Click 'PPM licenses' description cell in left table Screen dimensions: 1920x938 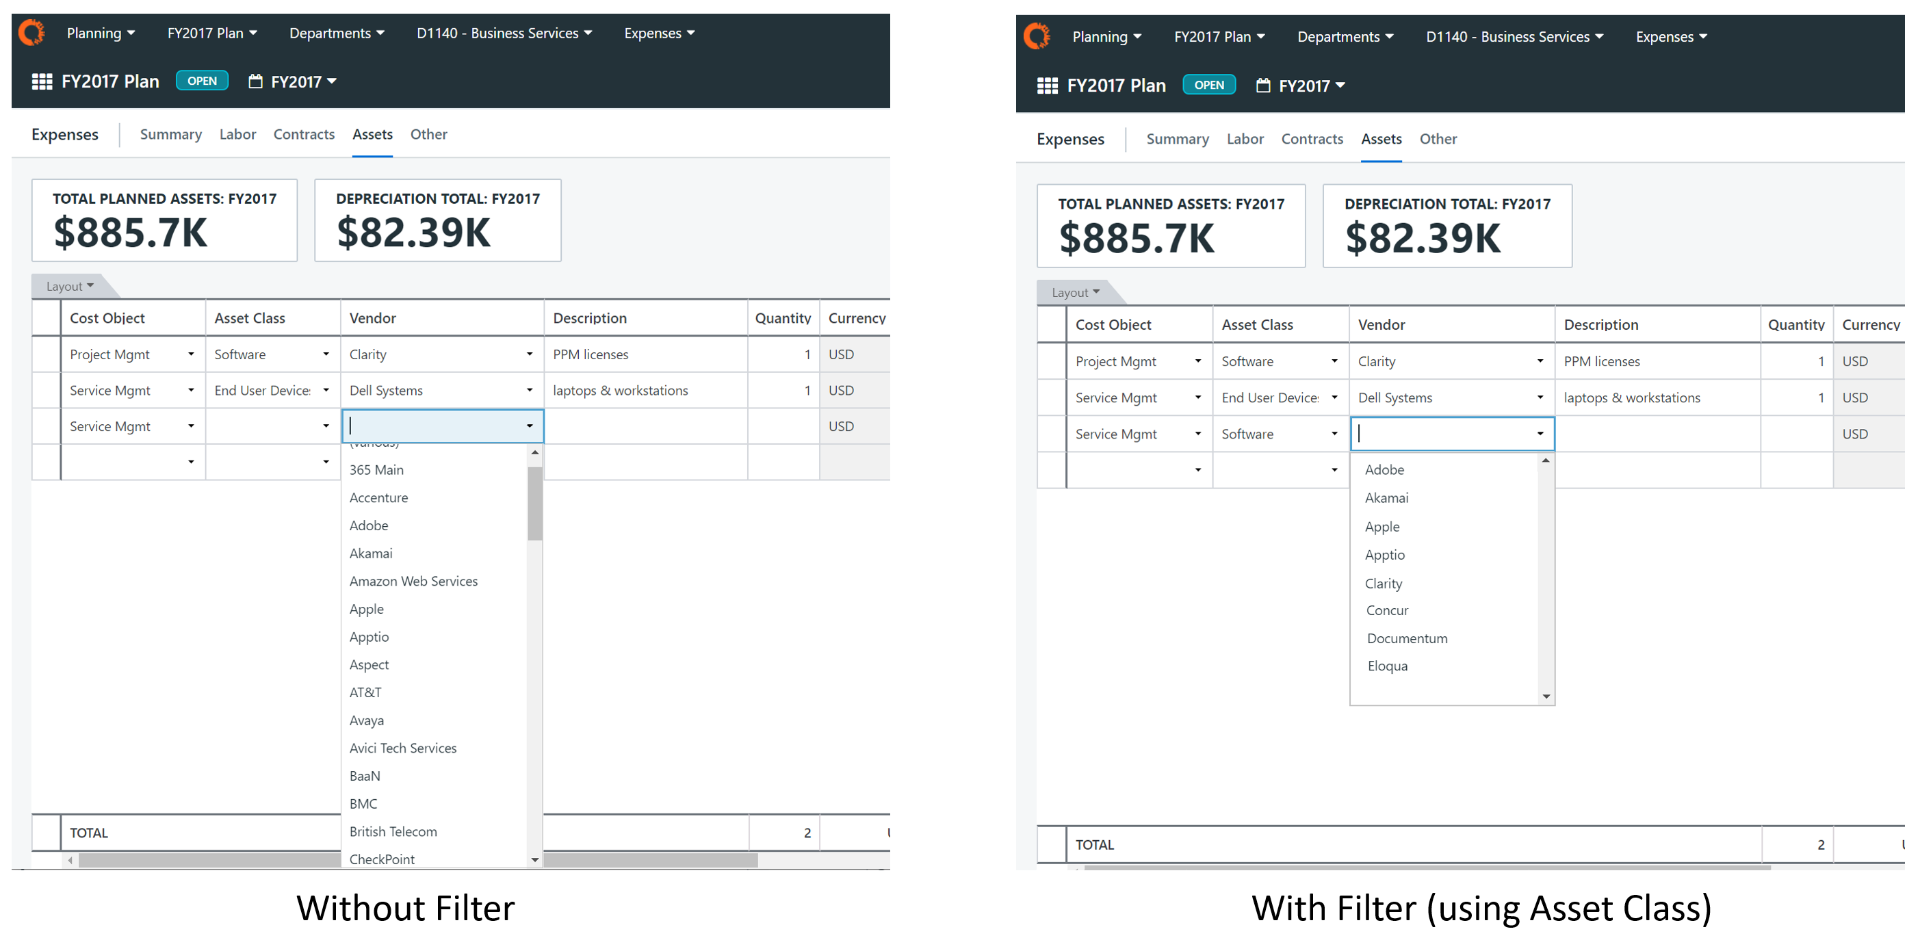645,354
